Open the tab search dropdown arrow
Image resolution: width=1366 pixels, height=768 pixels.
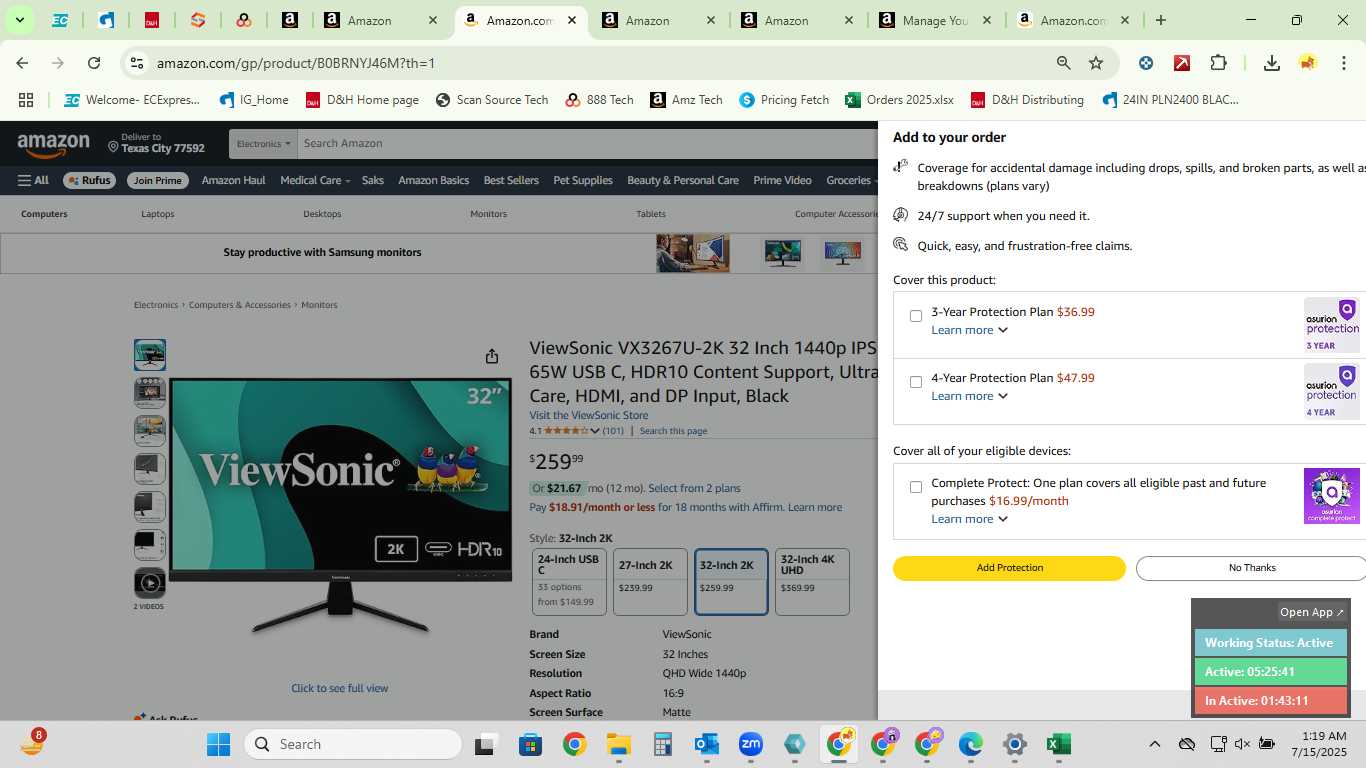click(19, 20)
